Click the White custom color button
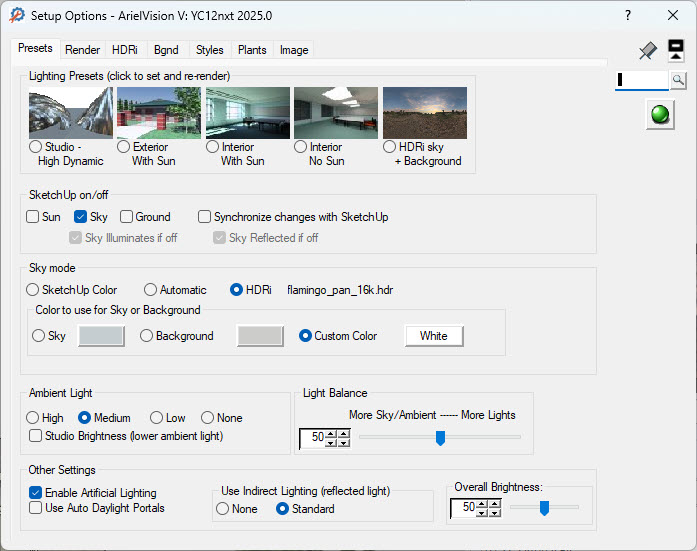The image size is (697, 551). coord(434,336)
